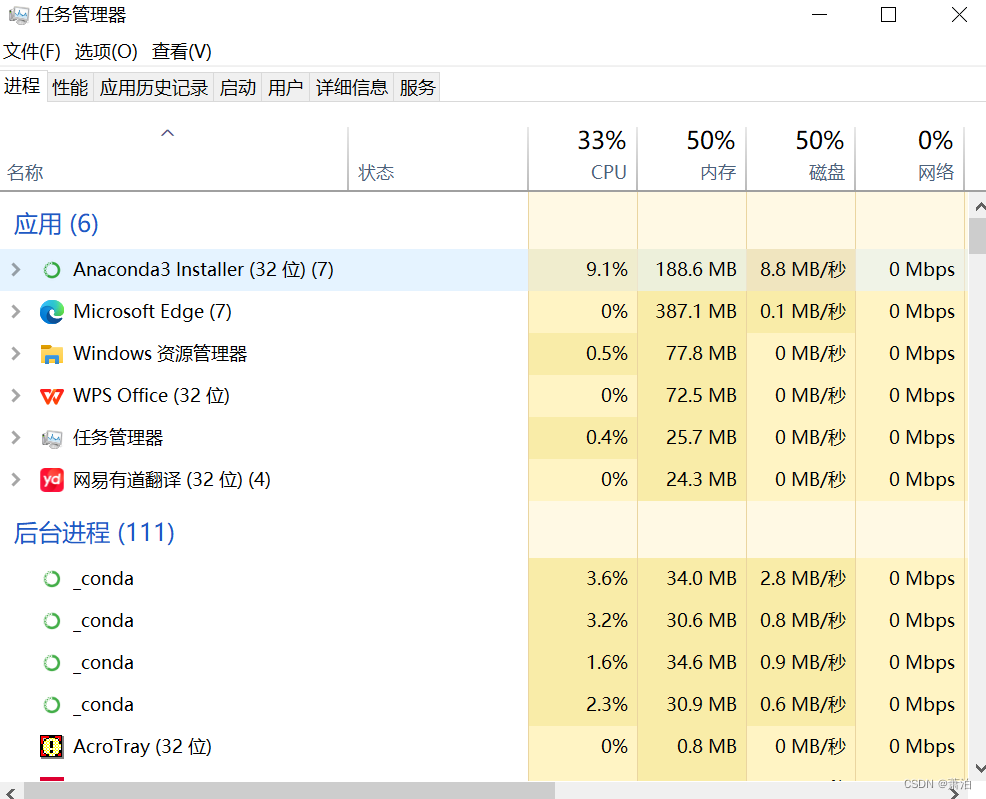The image size is (986, 799).
Task: Click the 后台进程 (111) group heading
Action: coord(94,533)
